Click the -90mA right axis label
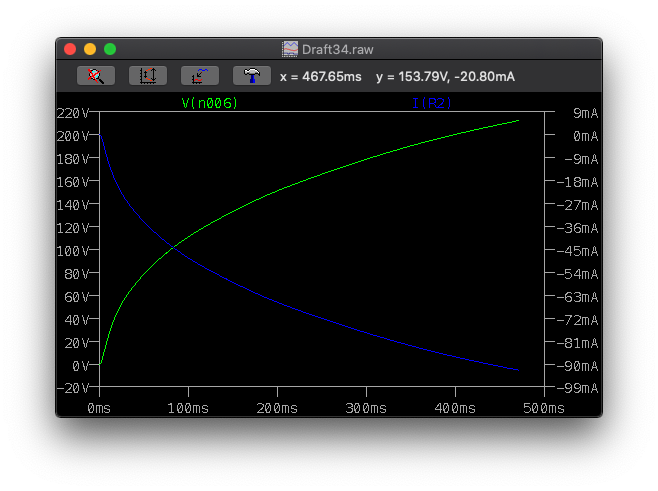Viewport: 658px width, 491px height. 578,366
